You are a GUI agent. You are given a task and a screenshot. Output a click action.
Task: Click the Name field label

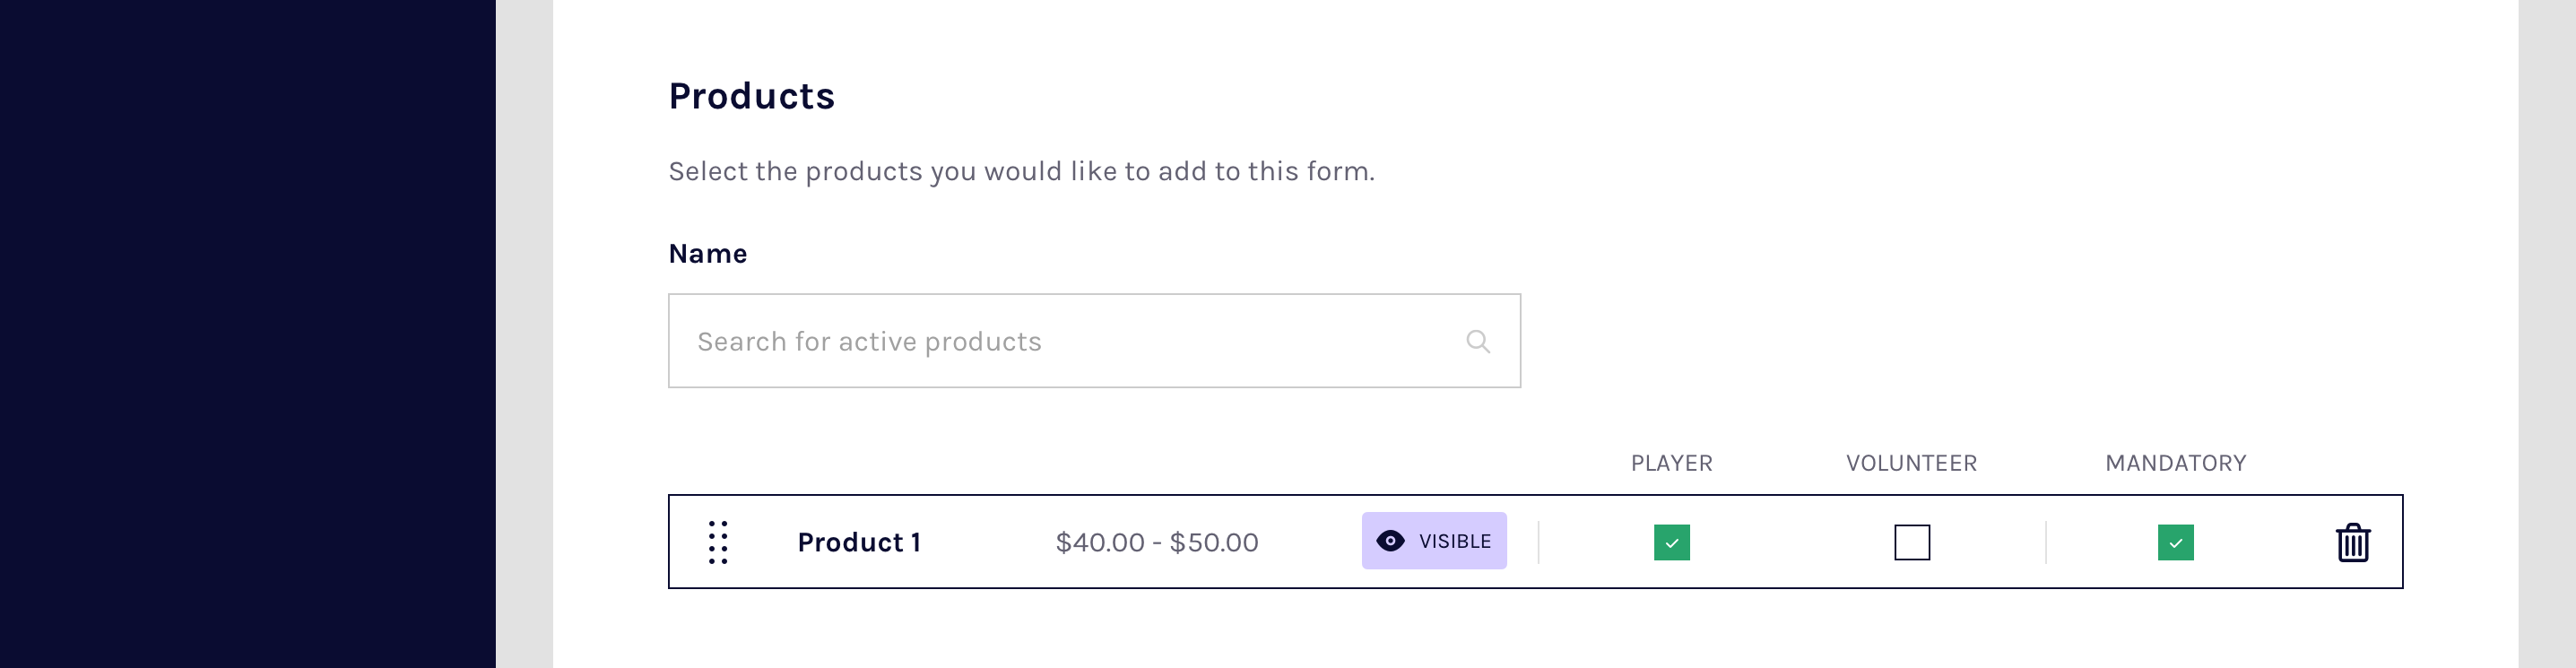click(x=707, y=254)
